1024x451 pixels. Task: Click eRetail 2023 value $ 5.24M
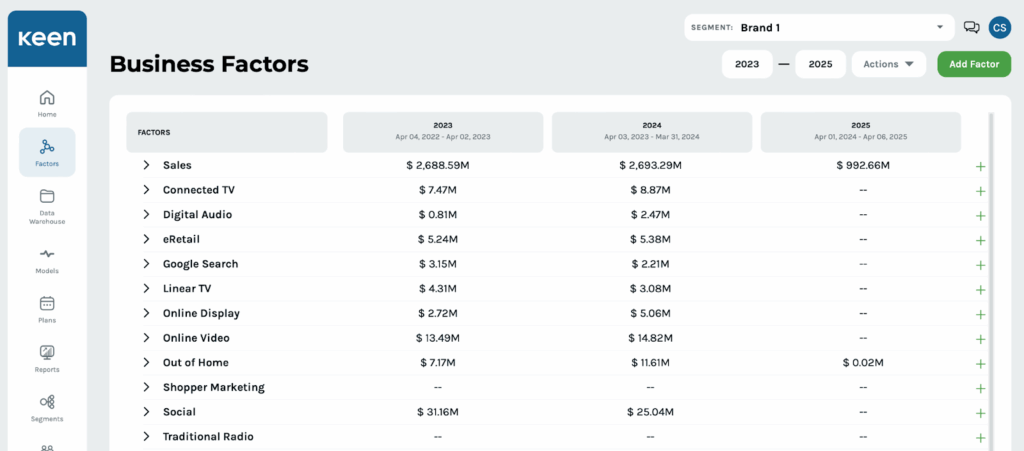(438, 239)
